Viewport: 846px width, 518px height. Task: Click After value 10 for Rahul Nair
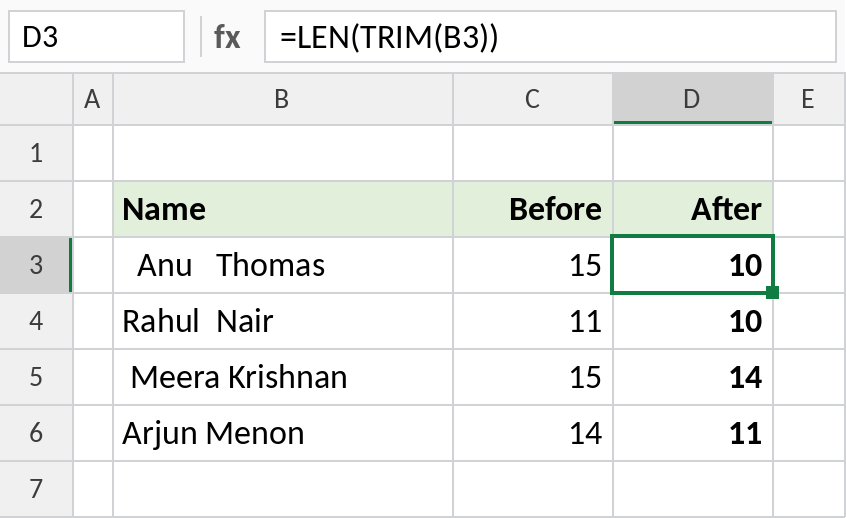tap(693, 322)
